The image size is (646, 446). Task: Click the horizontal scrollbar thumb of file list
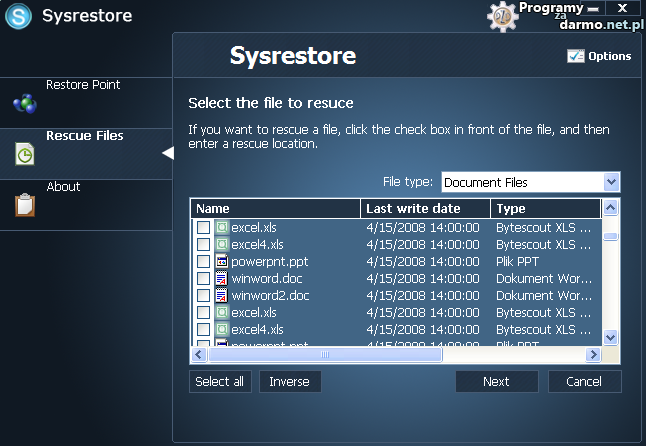tap(325, 355)
